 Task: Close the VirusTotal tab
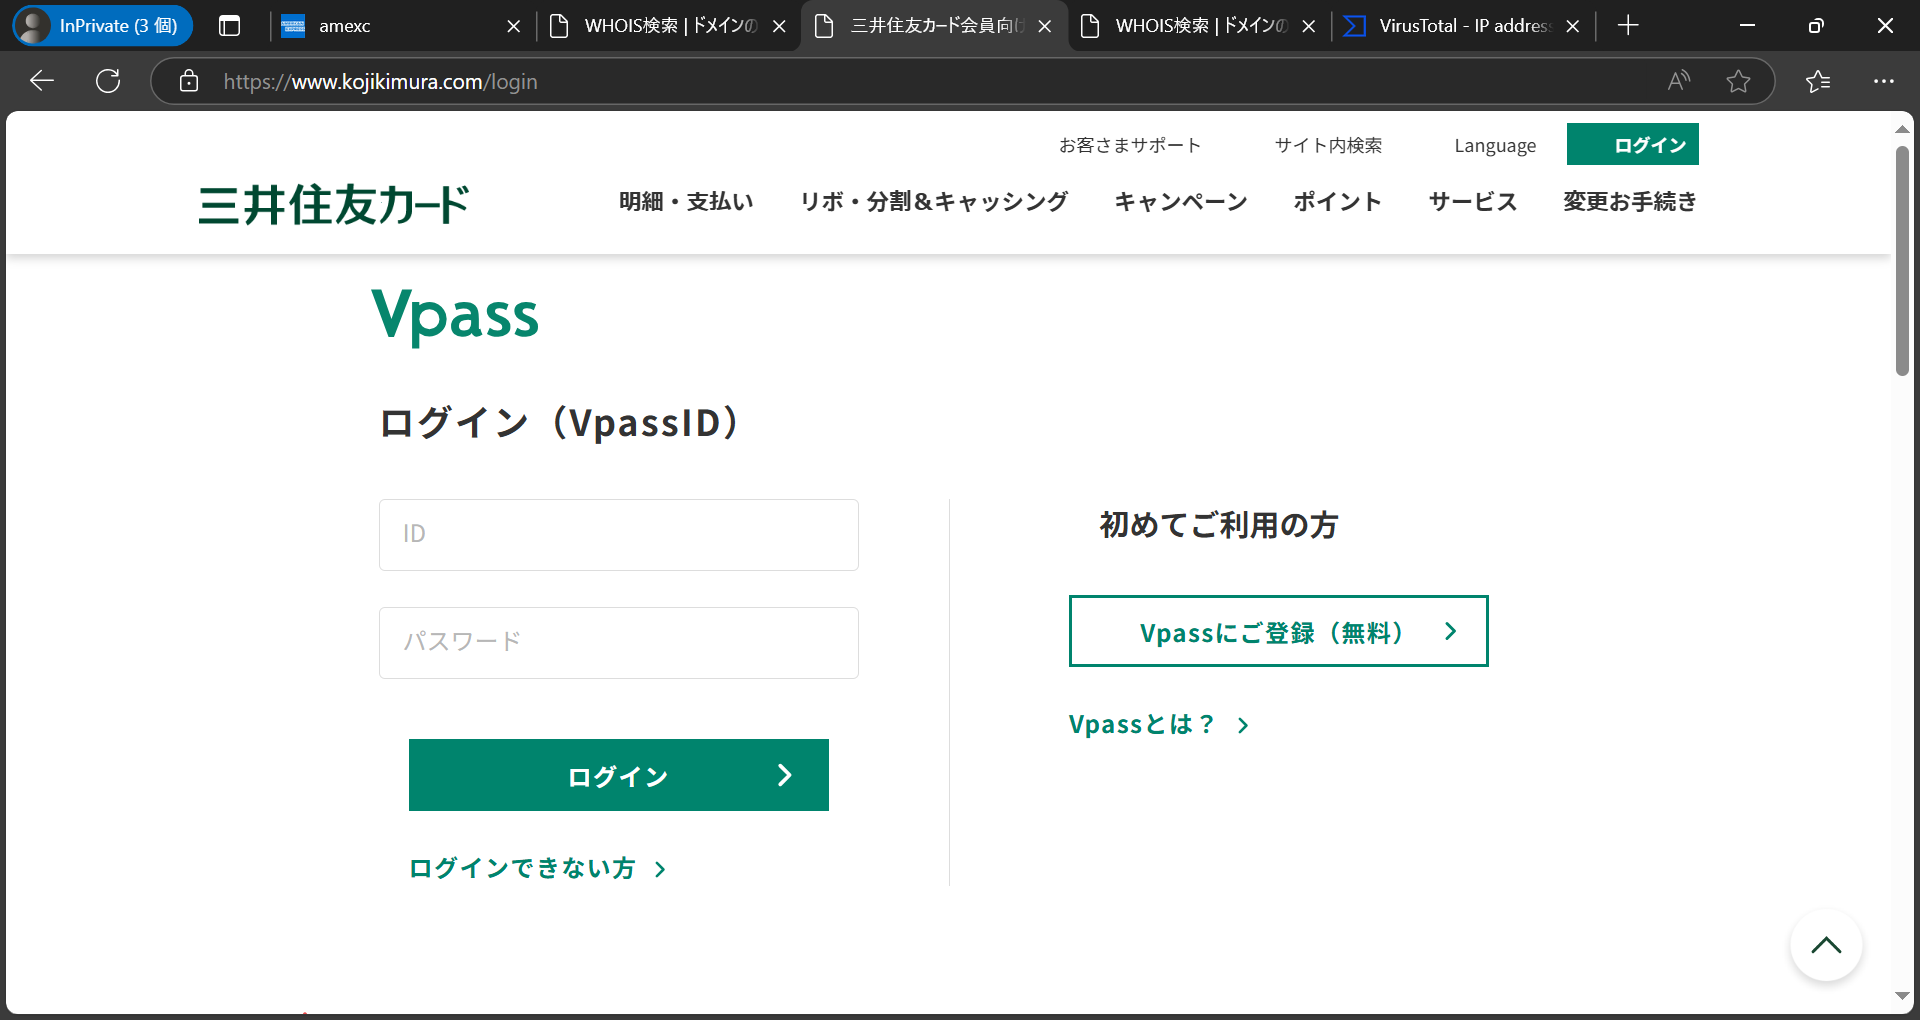1573,26
